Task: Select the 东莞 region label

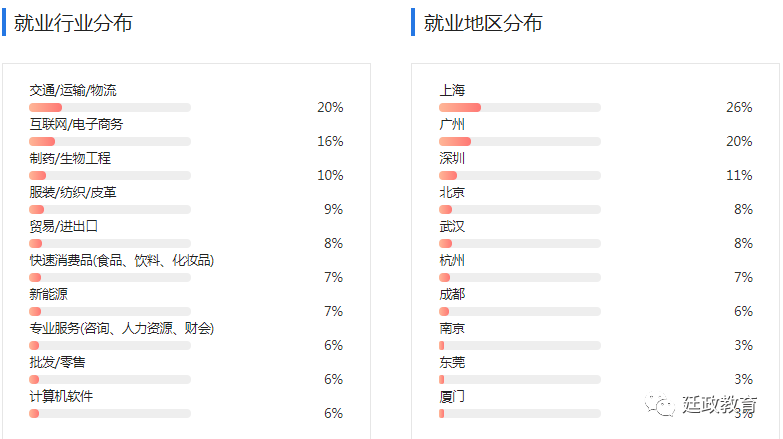Action: [452, 362]
